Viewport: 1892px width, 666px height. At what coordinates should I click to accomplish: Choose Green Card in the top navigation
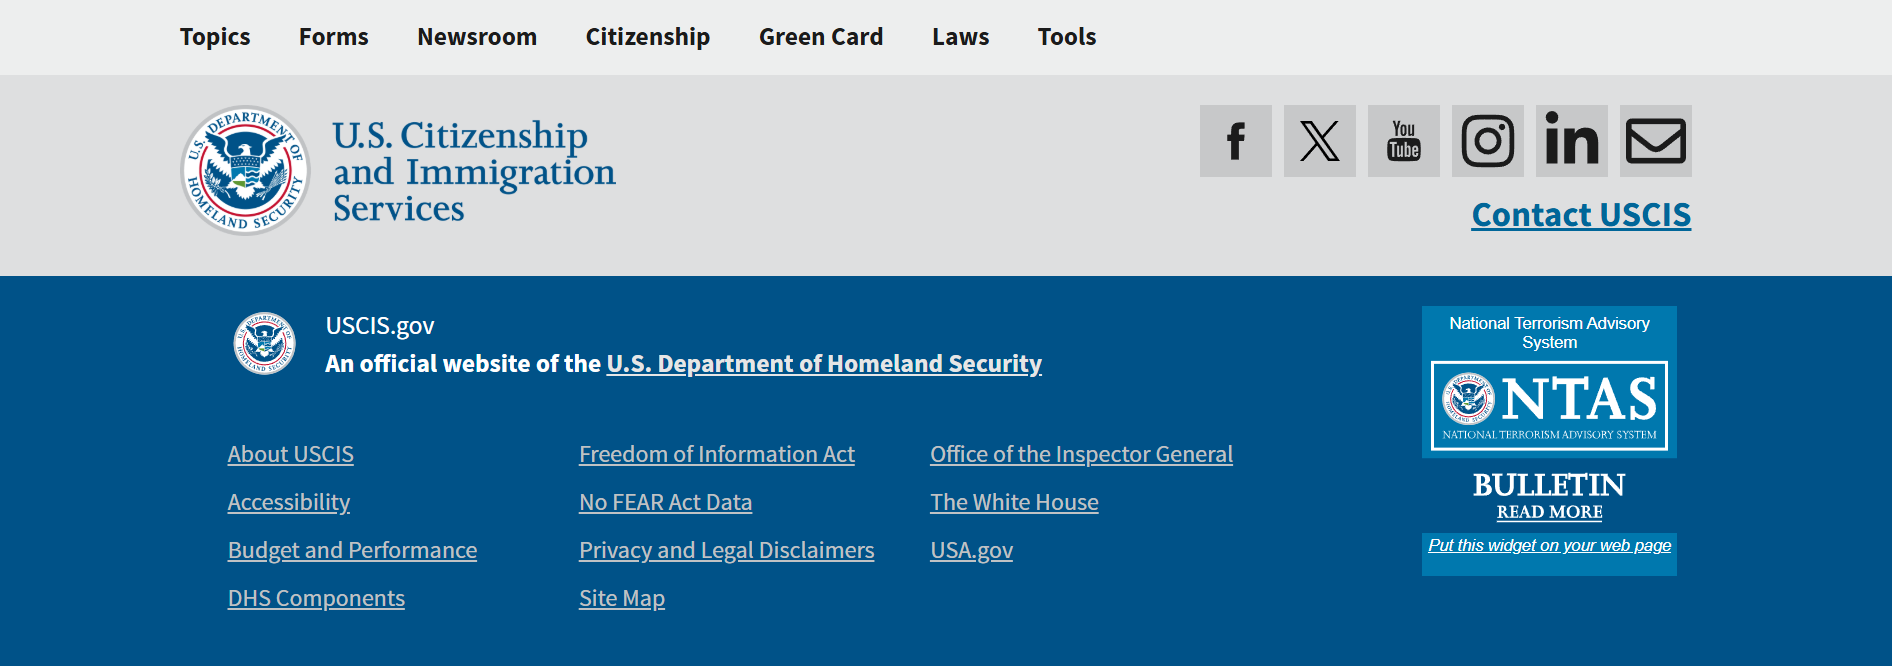coord(820,37)
